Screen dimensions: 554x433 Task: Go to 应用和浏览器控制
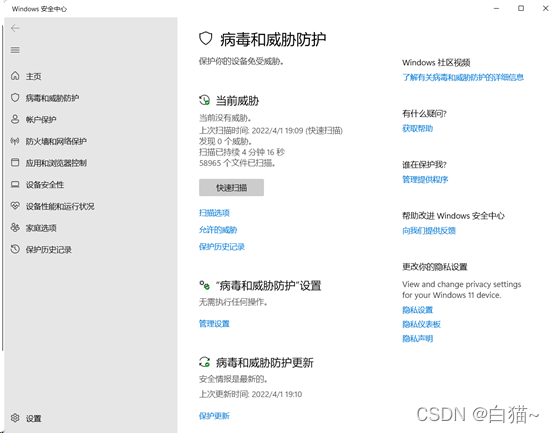(x=56, y=163)
